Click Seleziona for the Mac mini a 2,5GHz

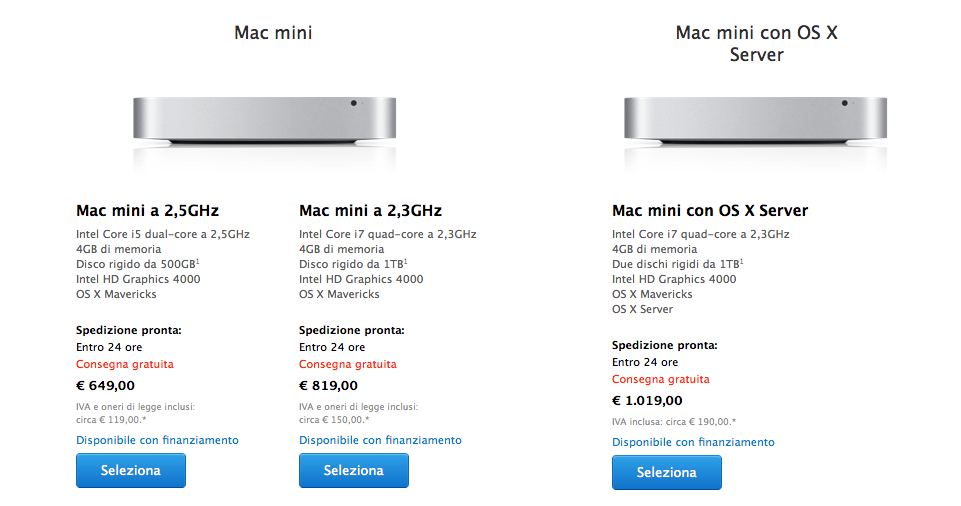130,470
